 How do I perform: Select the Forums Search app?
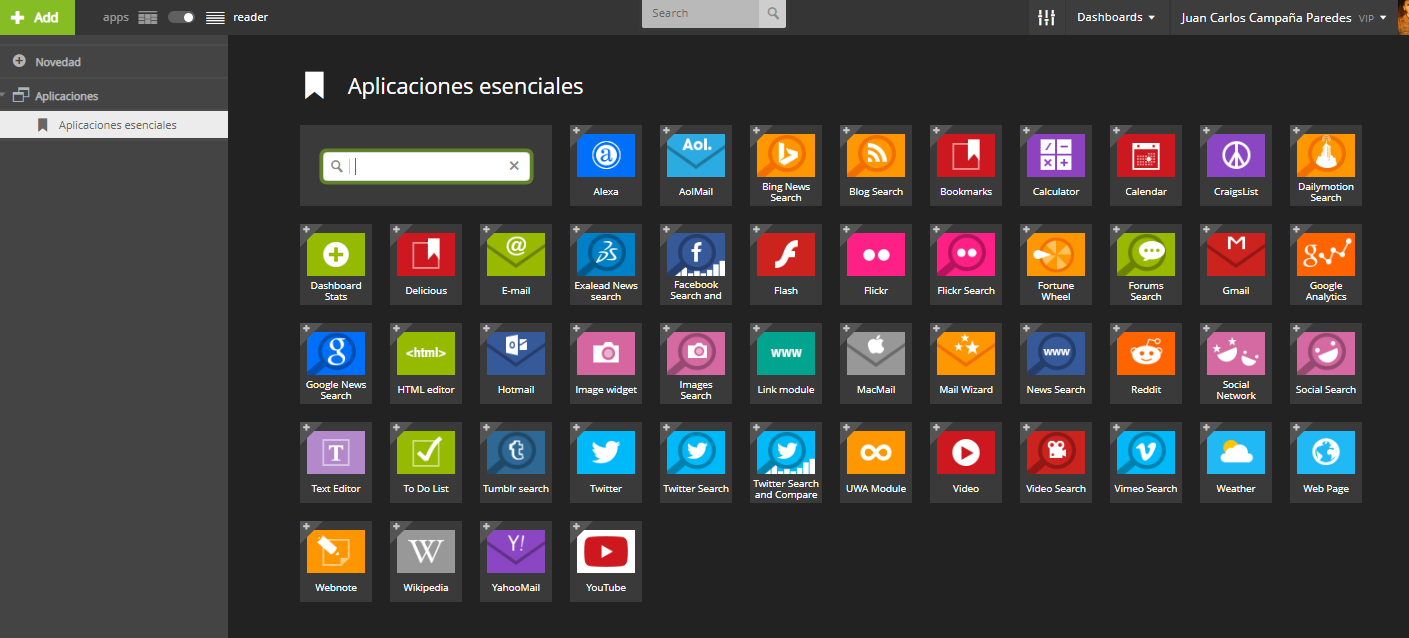tap(1146, 264)
